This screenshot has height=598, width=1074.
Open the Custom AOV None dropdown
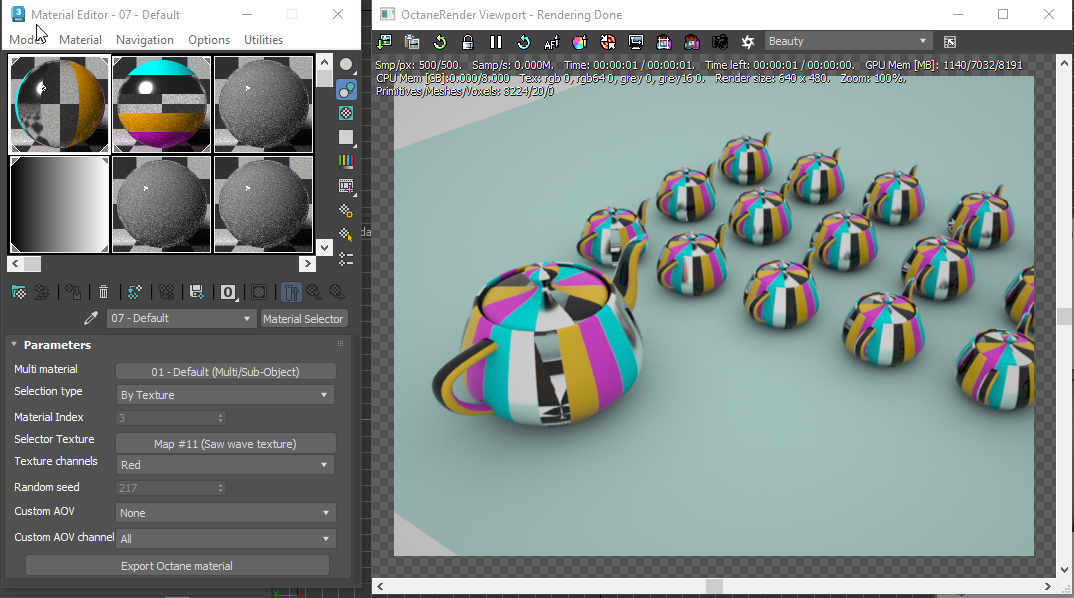(x=225, y=512)
